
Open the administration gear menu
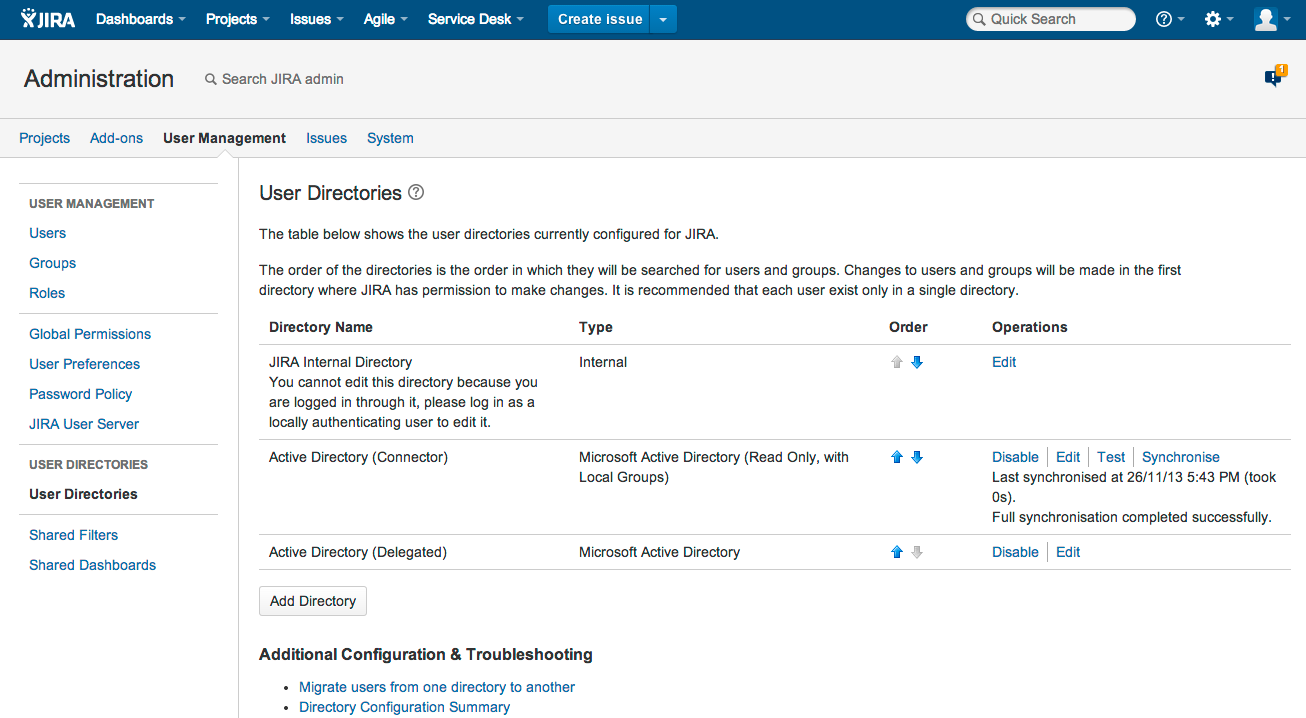point(1219,19)
